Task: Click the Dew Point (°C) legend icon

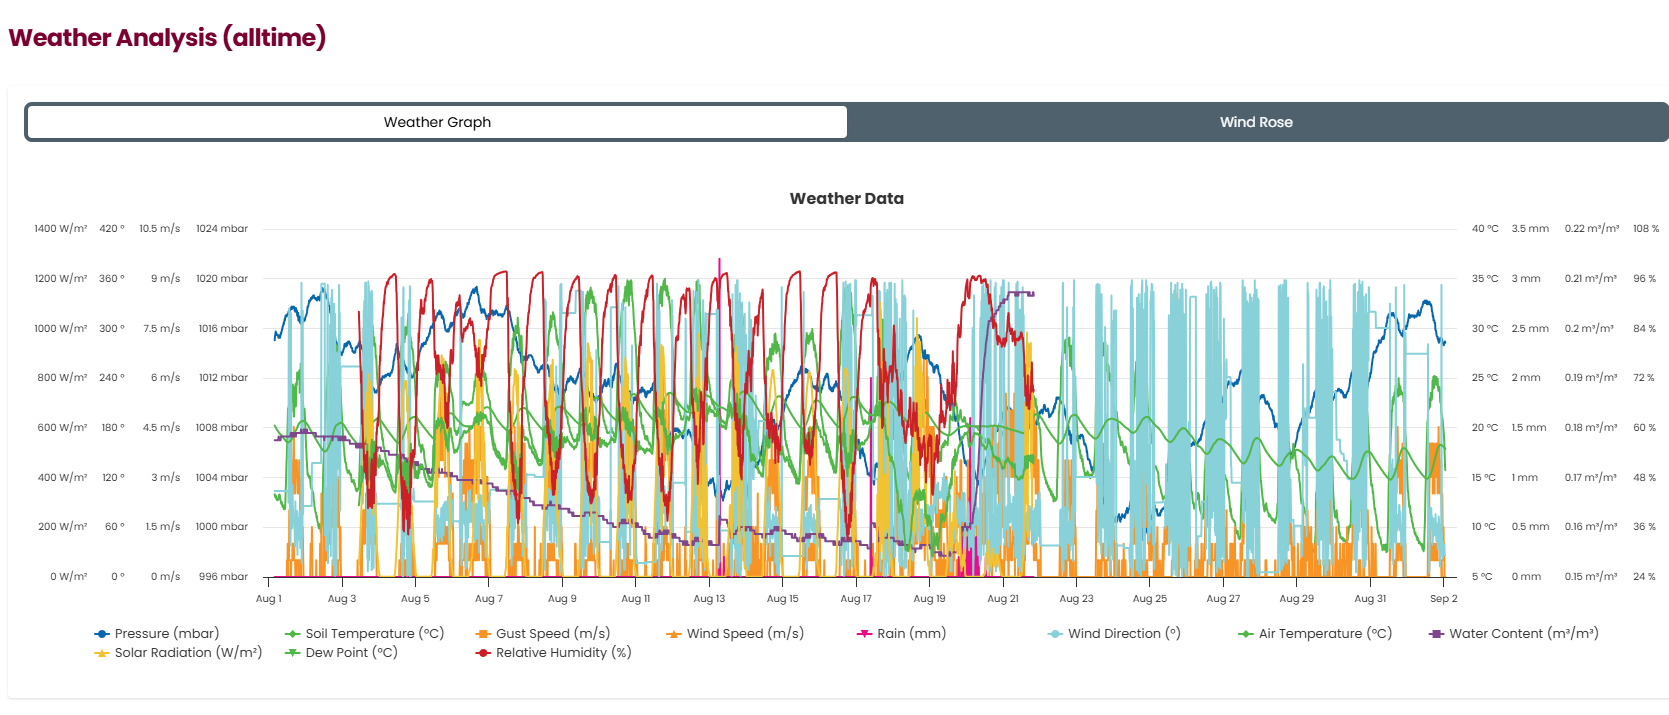Action: point(293,653)
